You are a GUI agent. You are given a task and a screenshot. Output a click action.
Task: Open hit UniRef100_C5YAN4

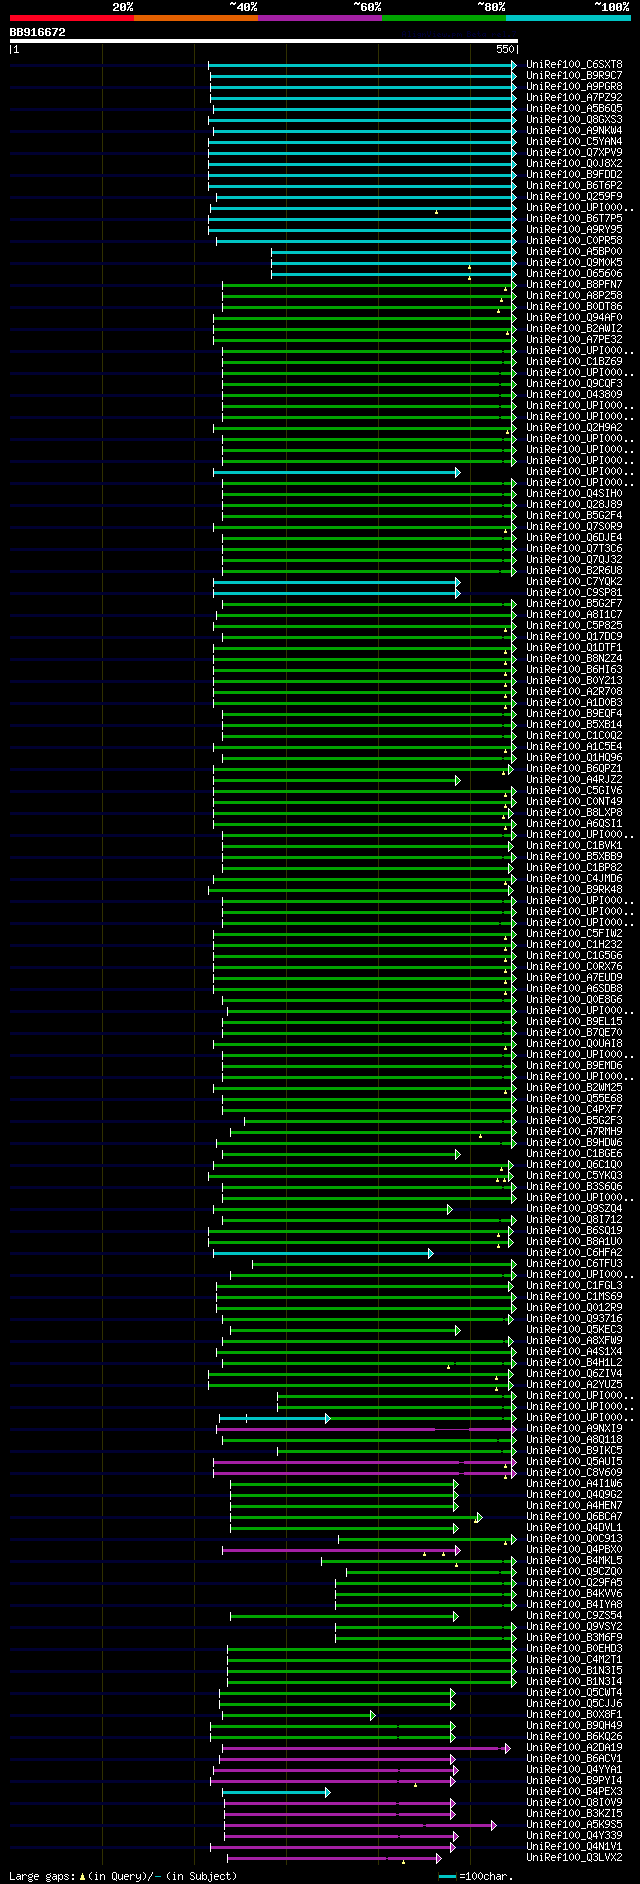point(574,141)
